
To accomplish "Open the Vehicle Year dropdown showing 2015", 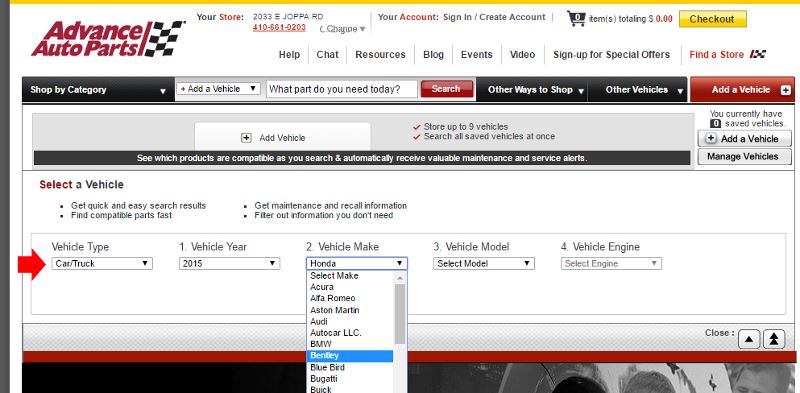I will tap(229, 263).
